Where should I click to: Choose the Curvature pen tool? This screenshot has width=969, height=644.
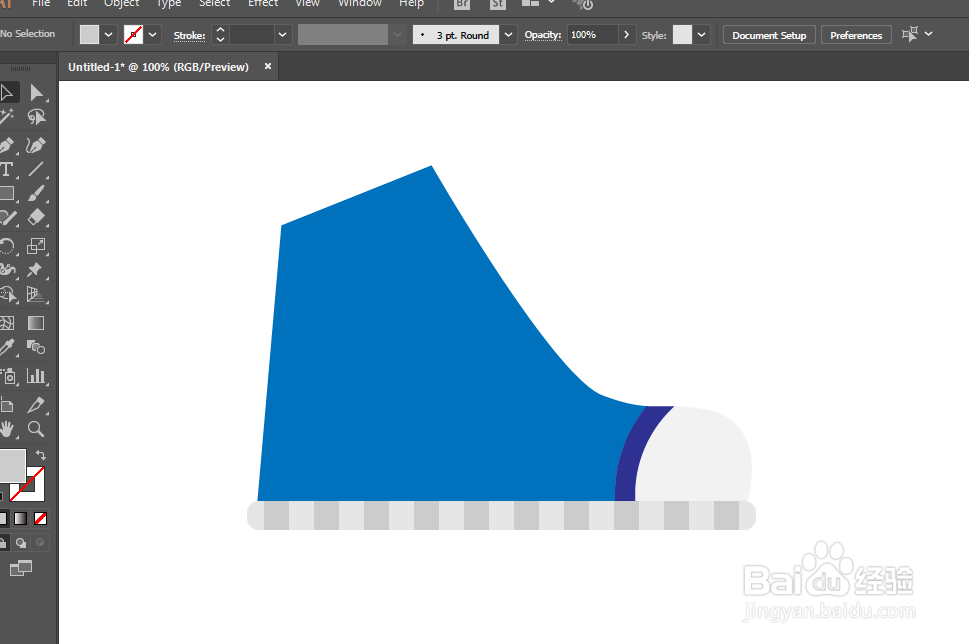click(x=36, y=145)
